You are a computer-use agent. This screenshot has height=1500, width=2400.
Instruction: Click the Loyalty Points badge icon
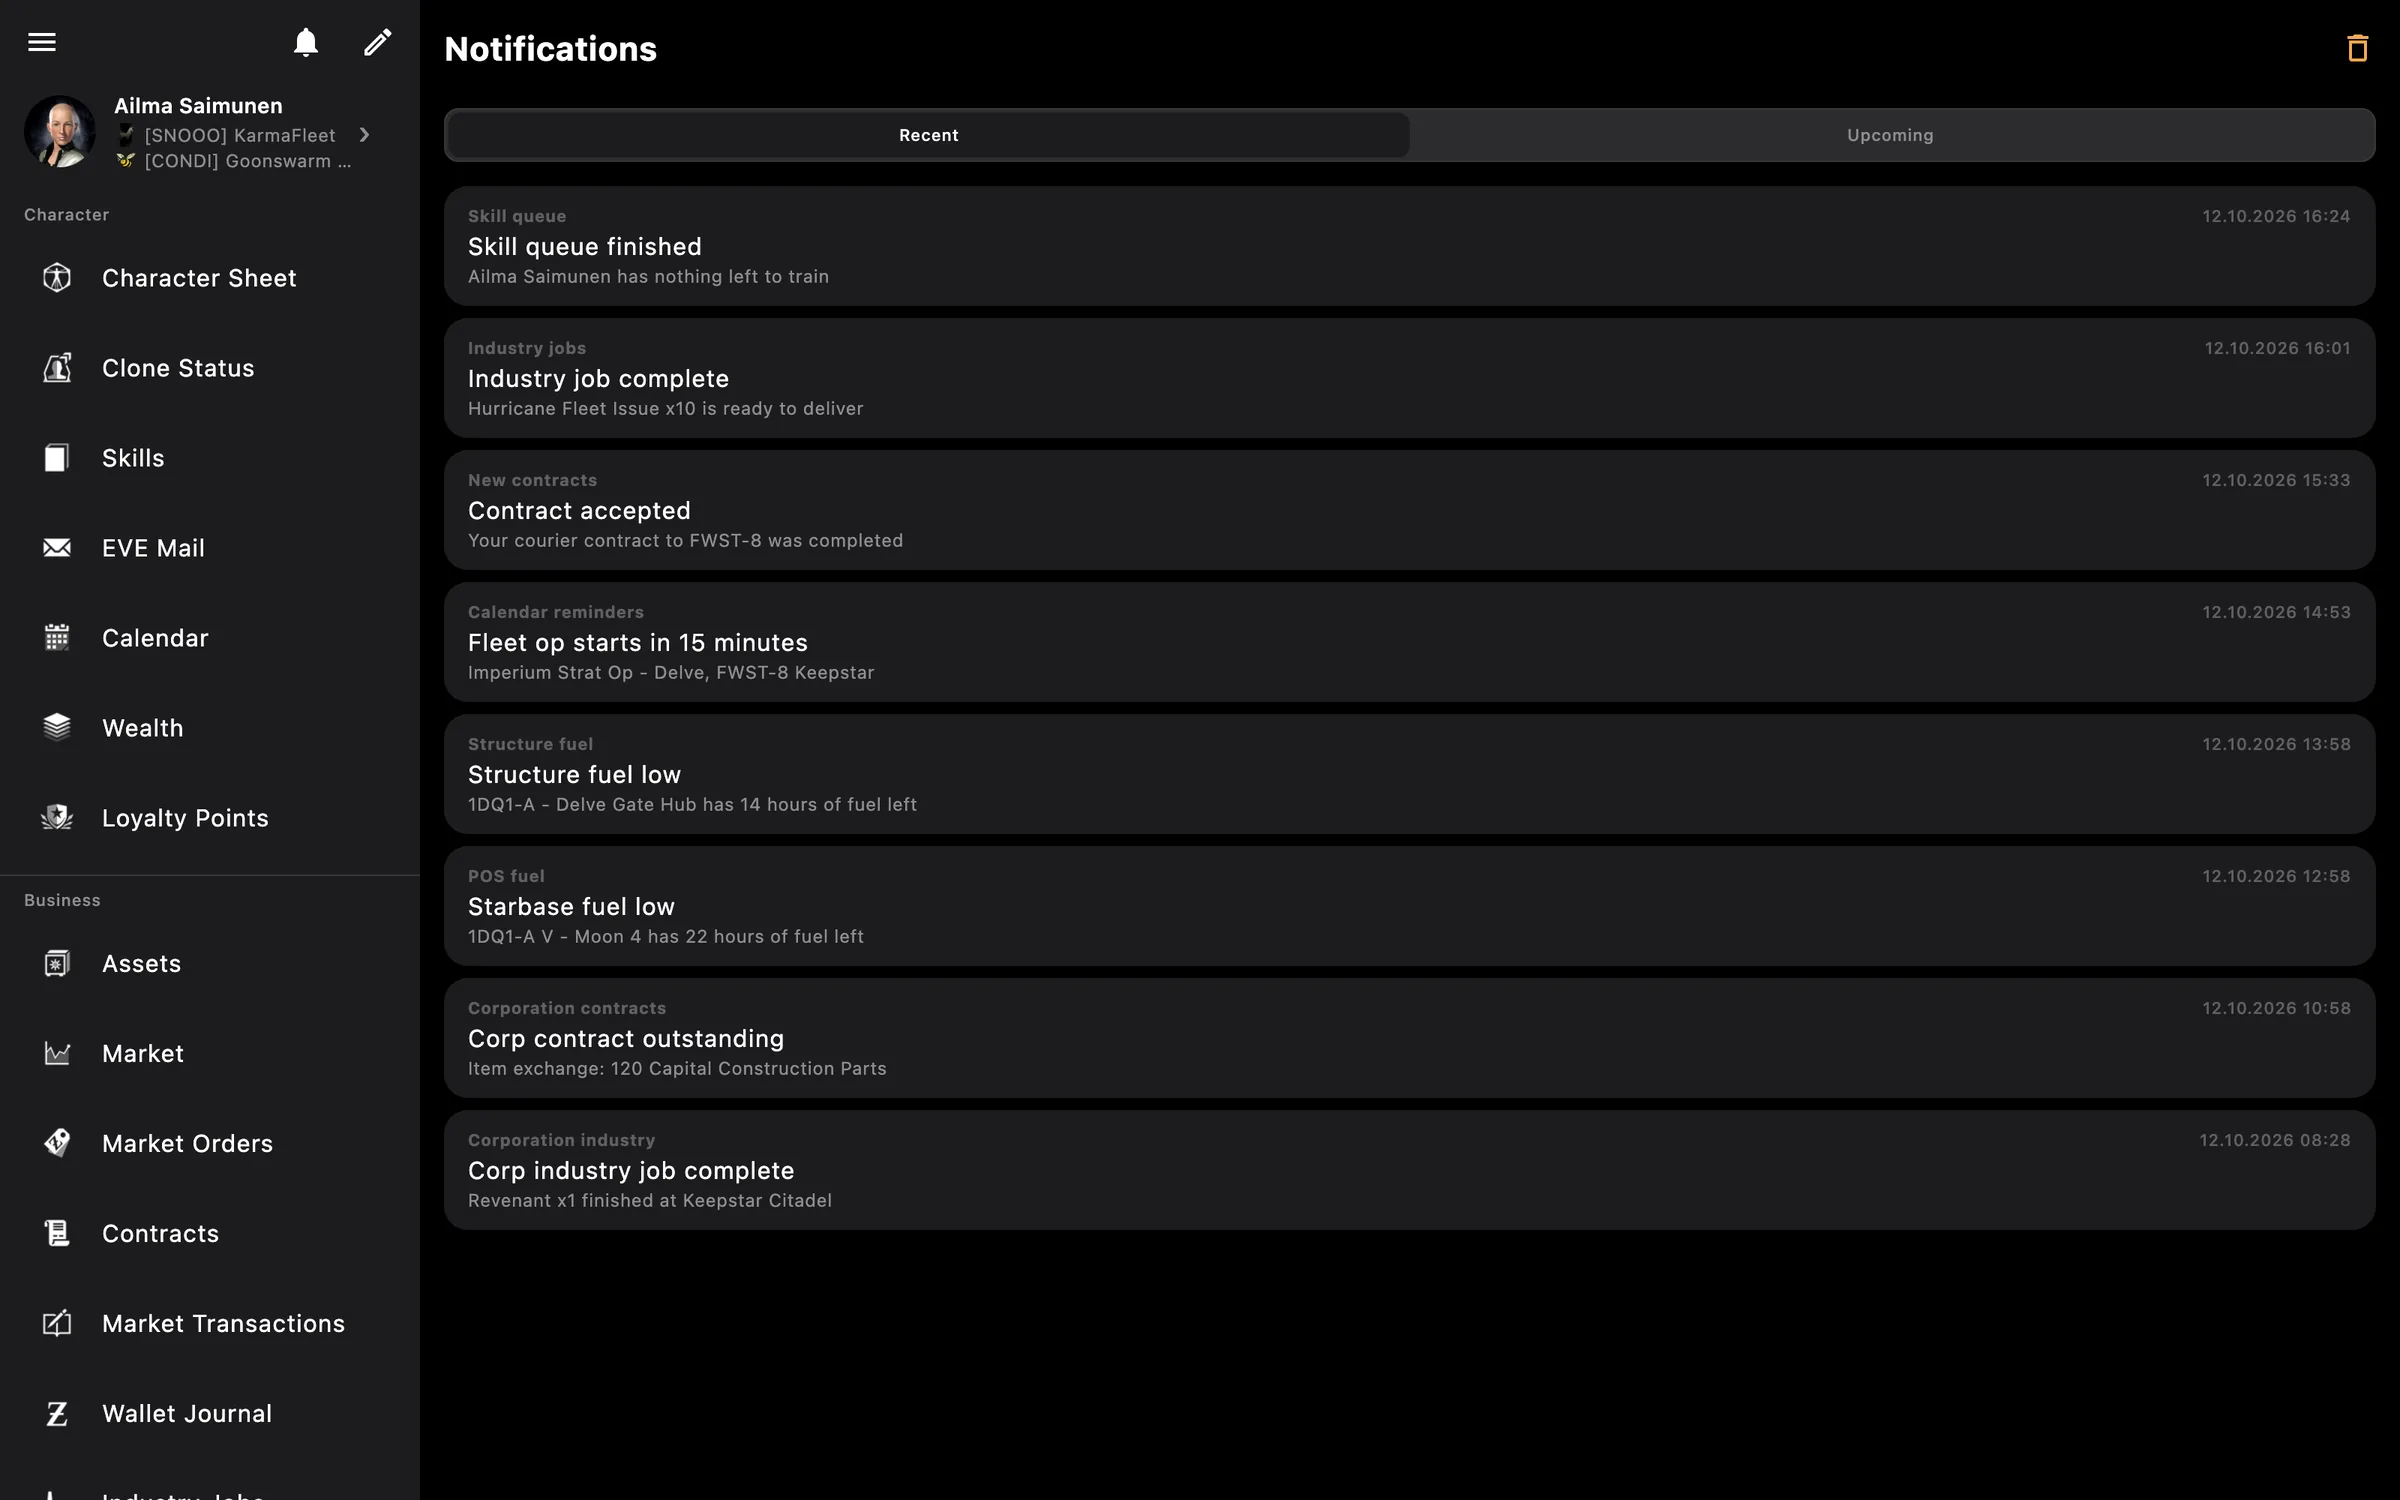pyautogui.click(x=57, y=817)
